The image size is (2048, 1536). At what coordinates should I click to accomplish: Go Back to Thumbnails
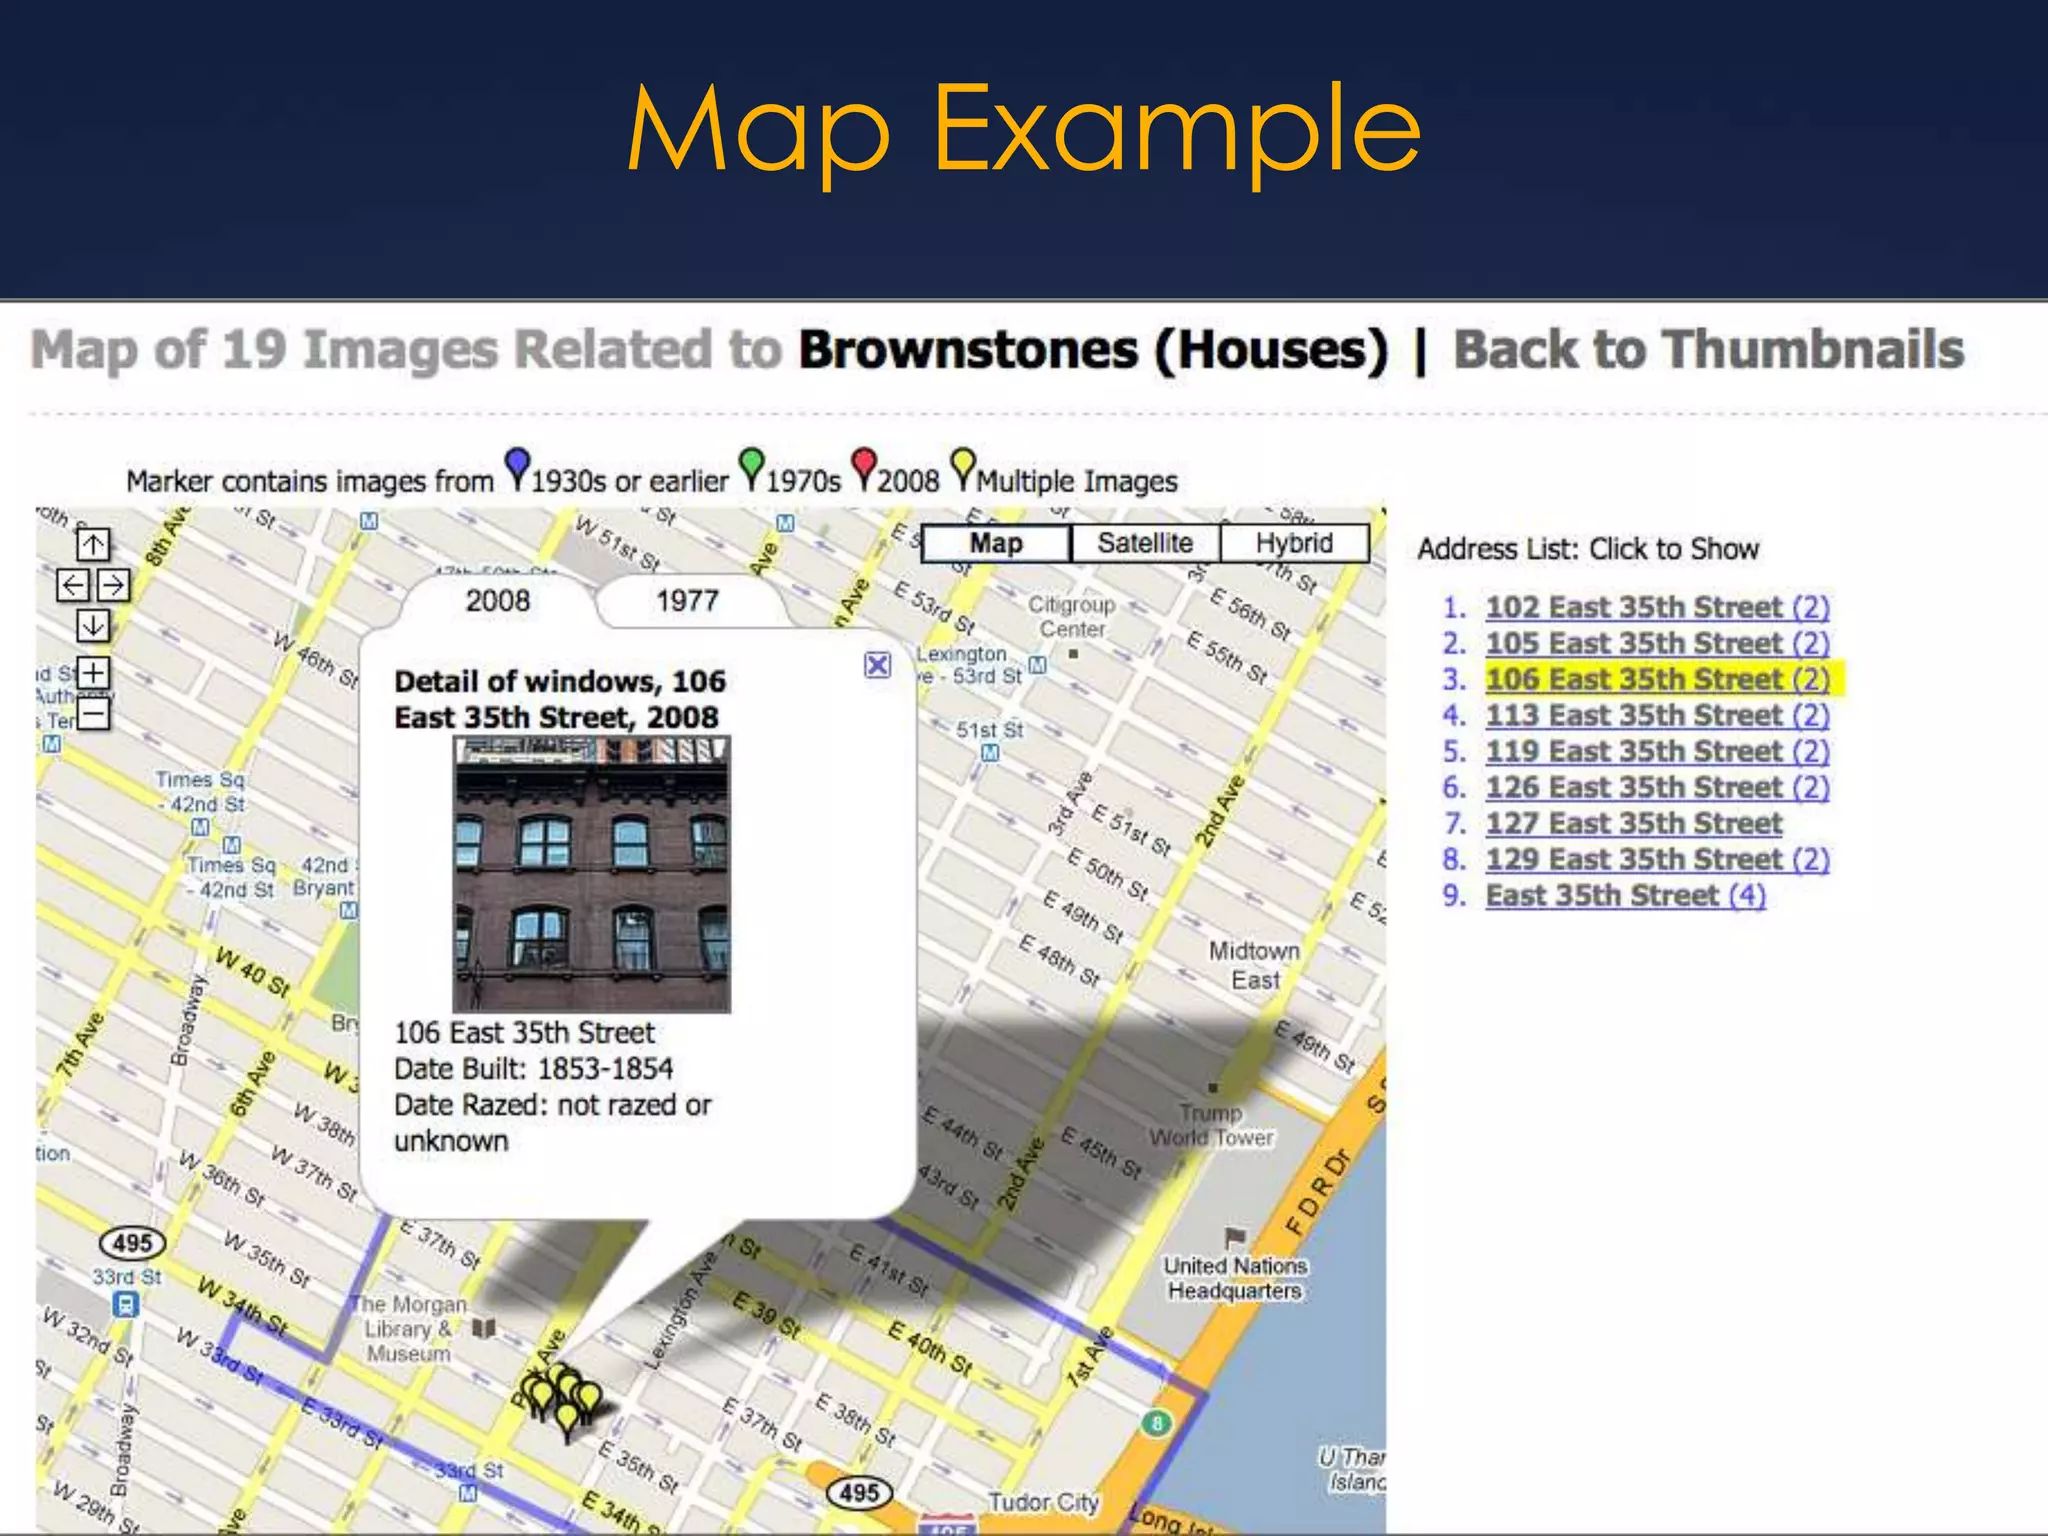[x=1708, y=350]
